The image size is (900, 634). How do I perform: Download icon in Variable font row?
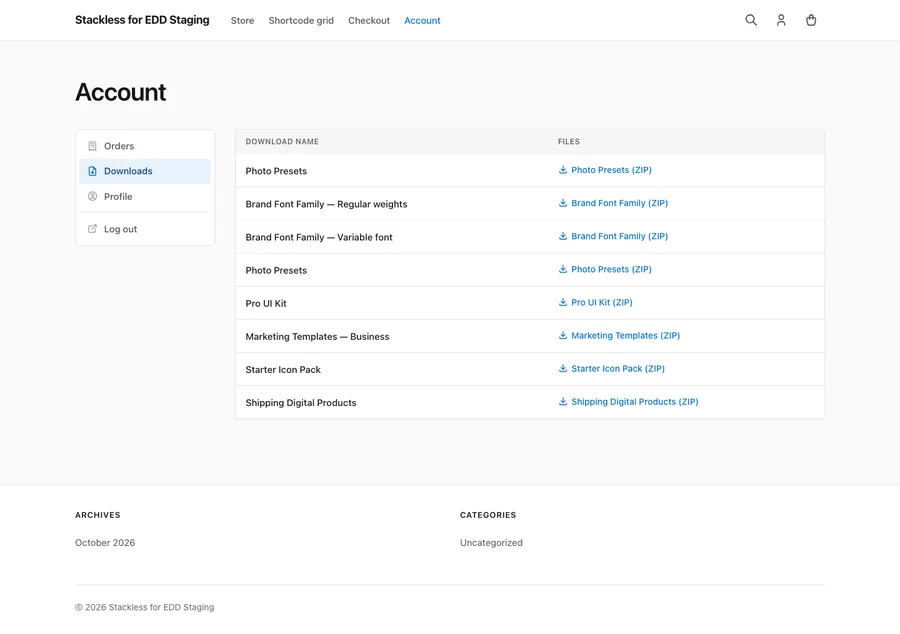563,236
